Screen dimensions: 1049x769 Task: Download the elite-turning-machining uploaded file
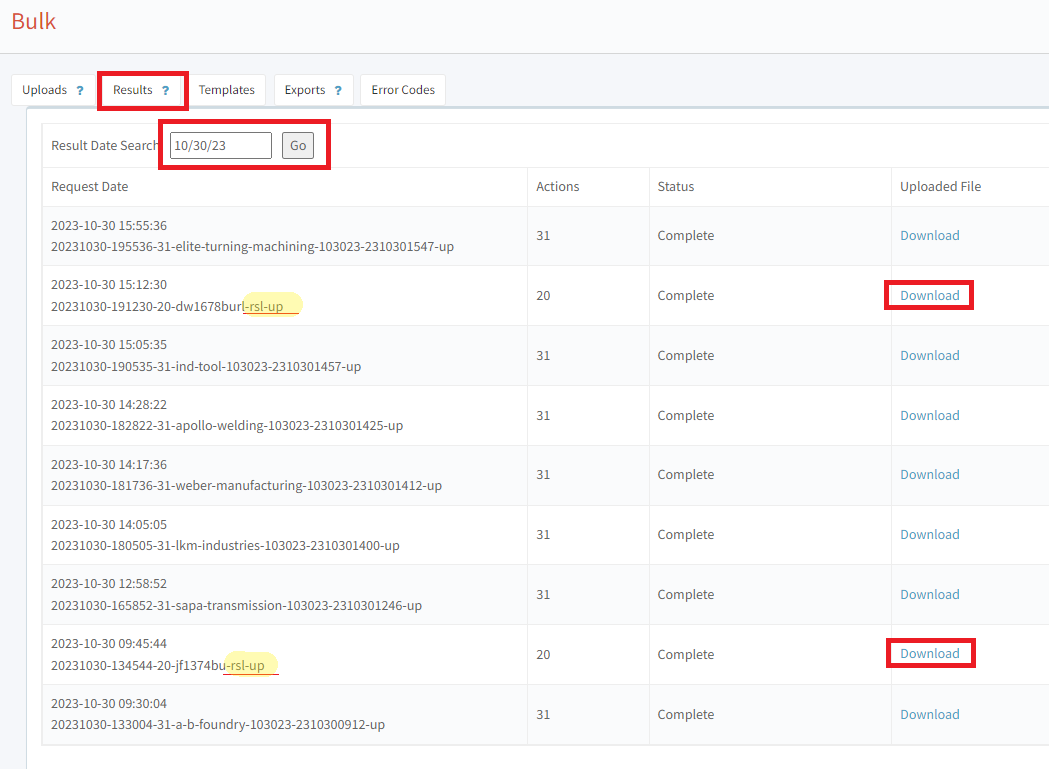929,236
